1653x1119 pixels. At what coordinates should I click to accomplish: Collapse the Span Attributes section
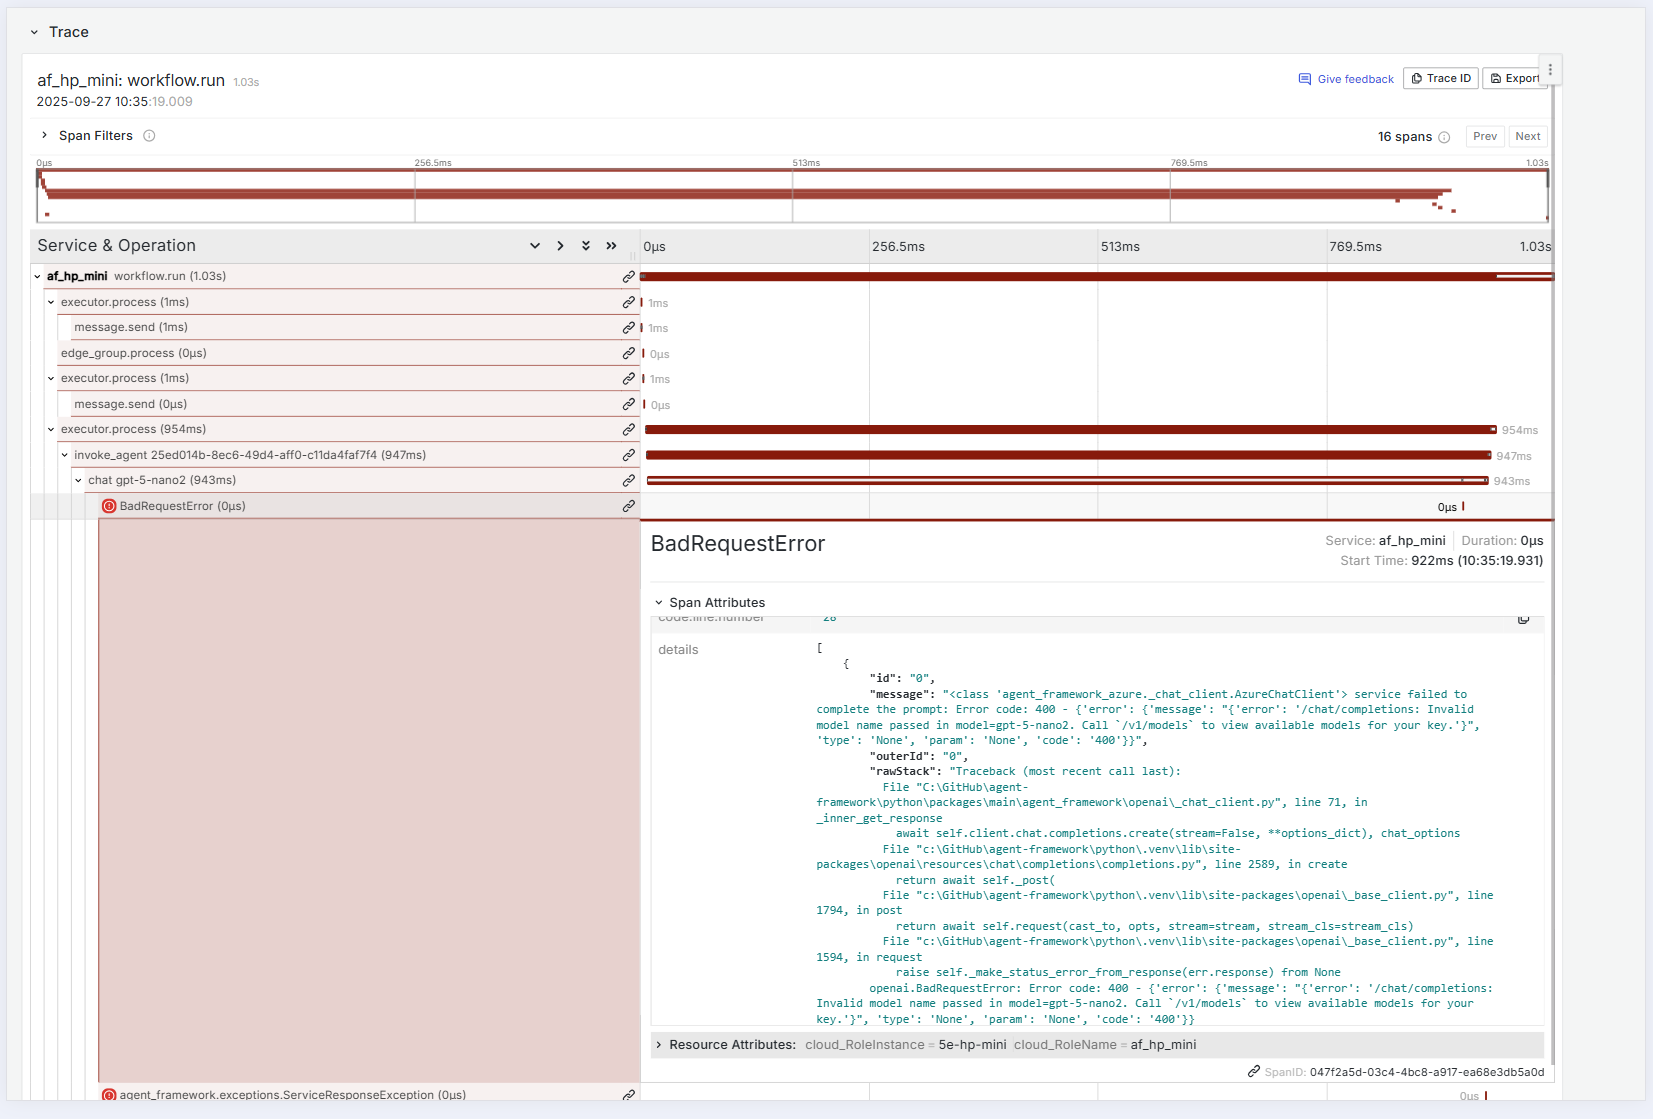coord(659,603)
